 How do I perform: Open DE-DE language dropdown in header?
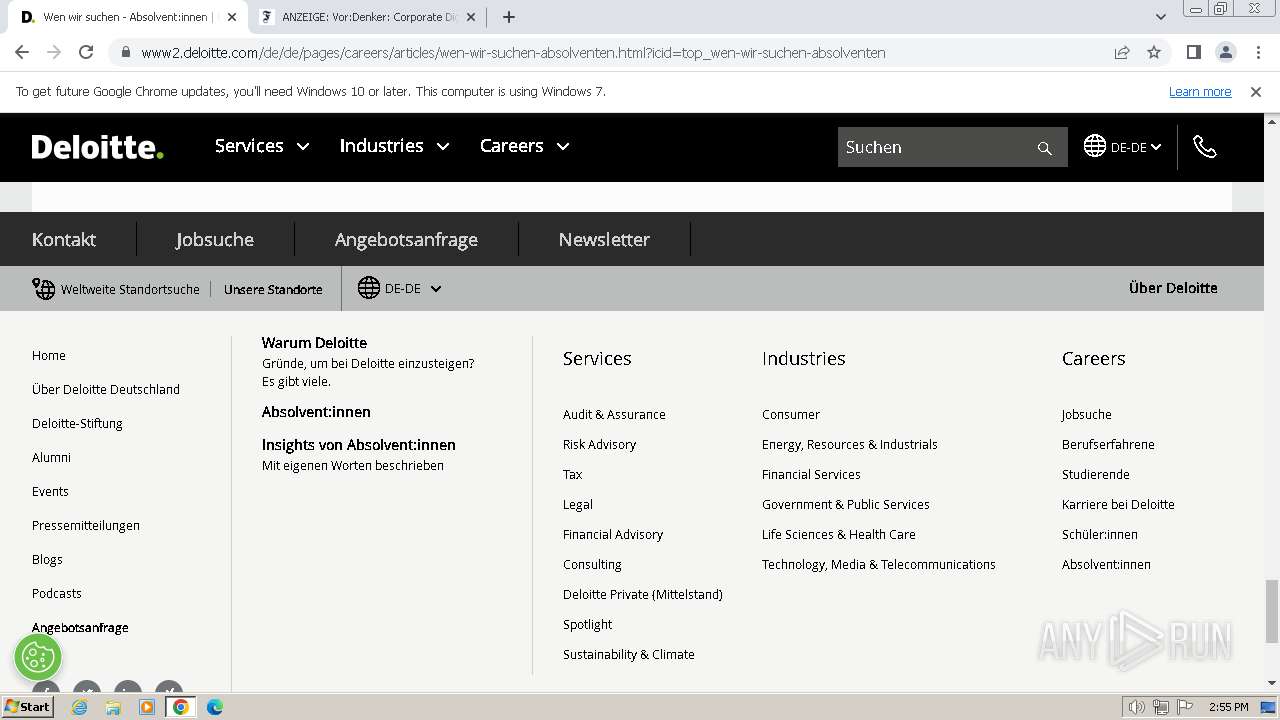[x=1122, y=147]
